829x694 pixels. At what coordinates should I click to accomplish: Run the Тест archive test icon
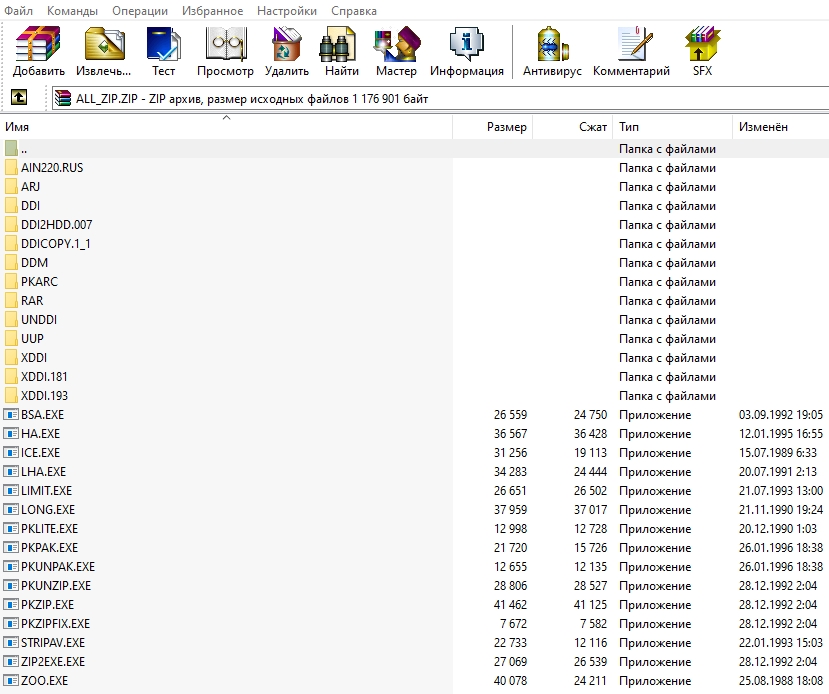163,51
